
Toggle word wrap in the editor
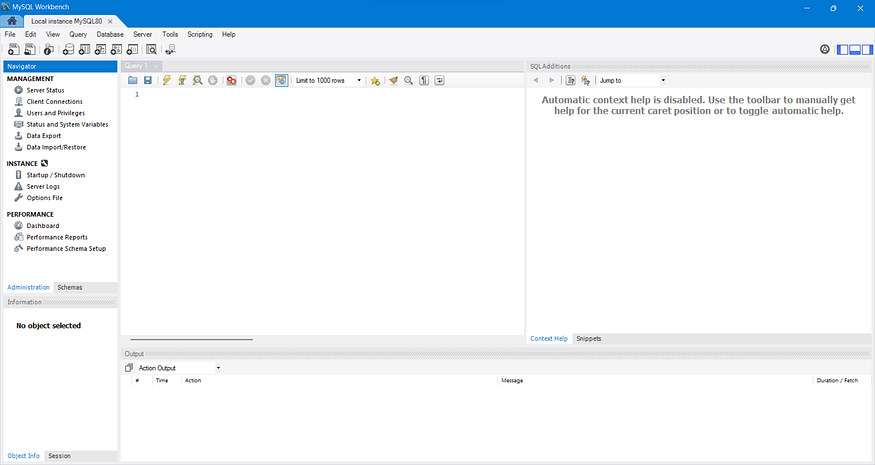[440, 80]
